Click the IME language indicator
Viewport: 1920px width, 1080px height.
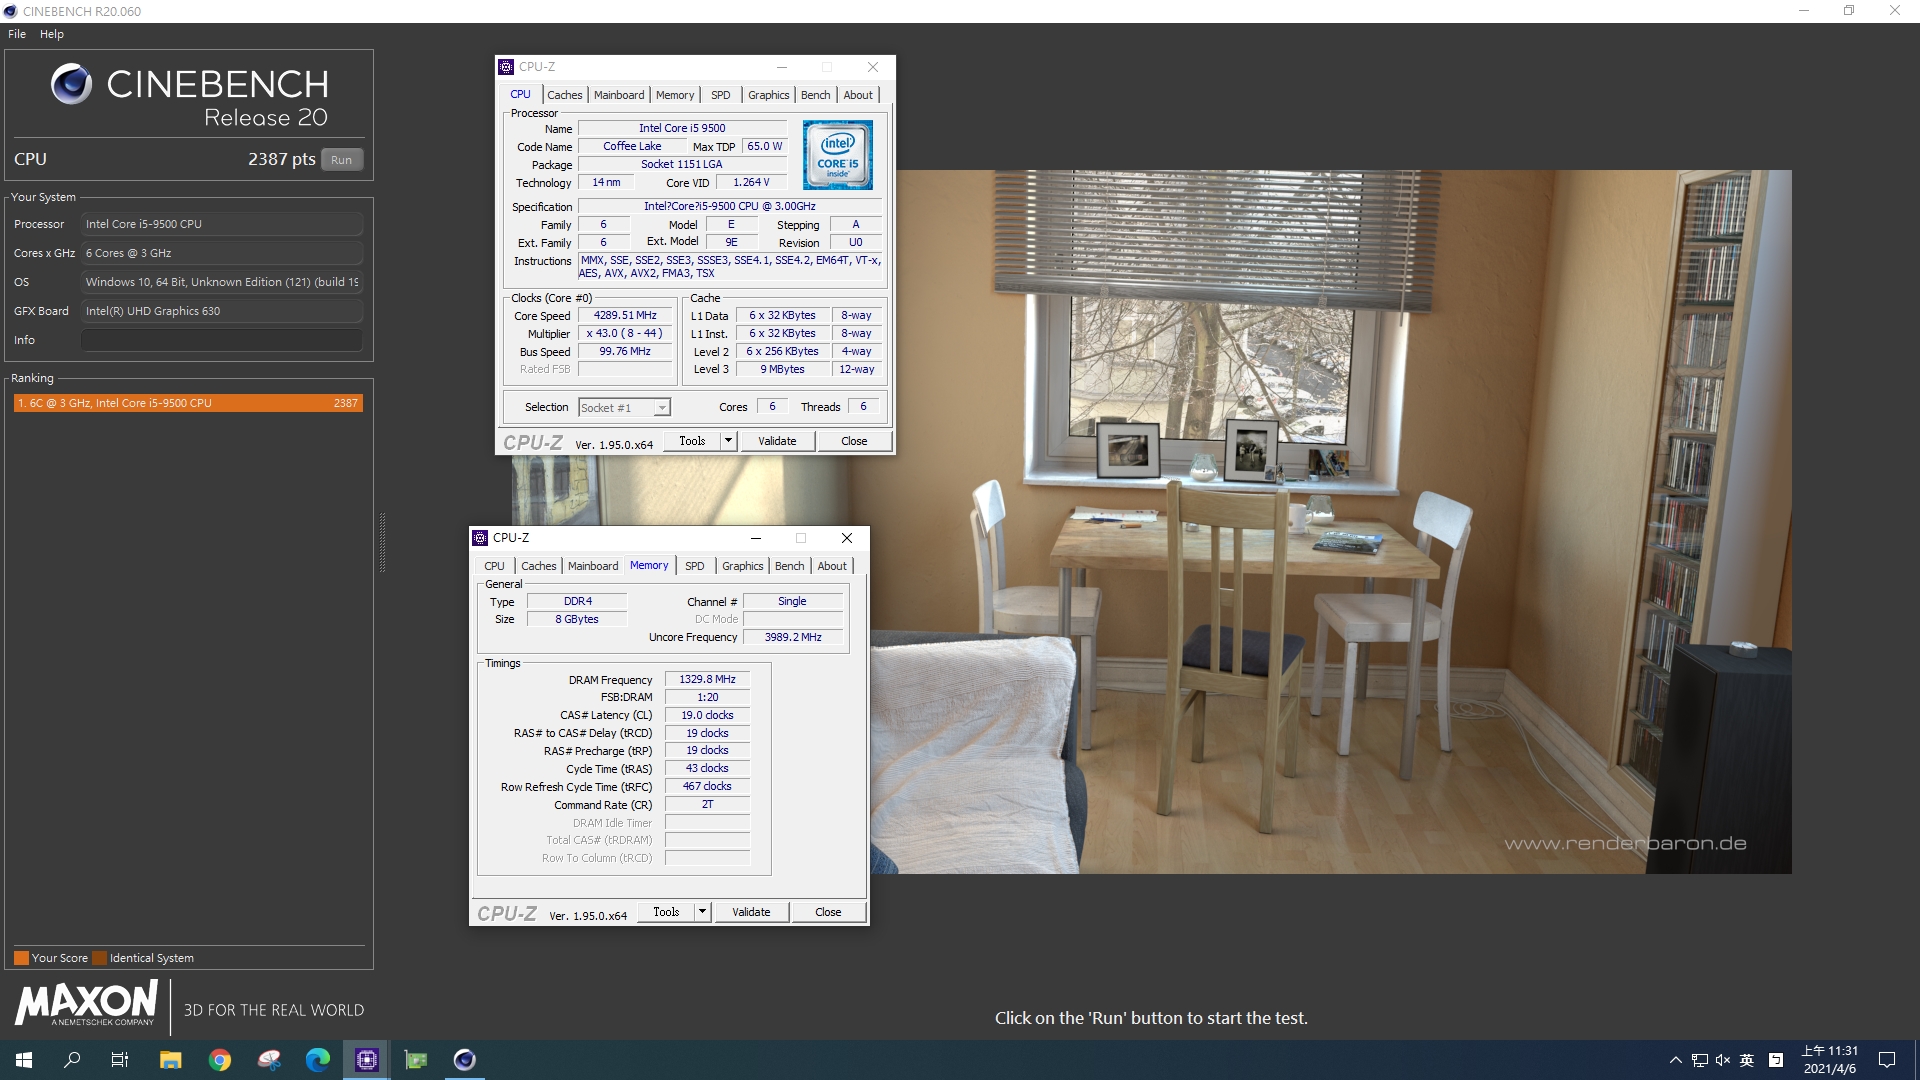pyautogui.click(x=1747, y=1060)
